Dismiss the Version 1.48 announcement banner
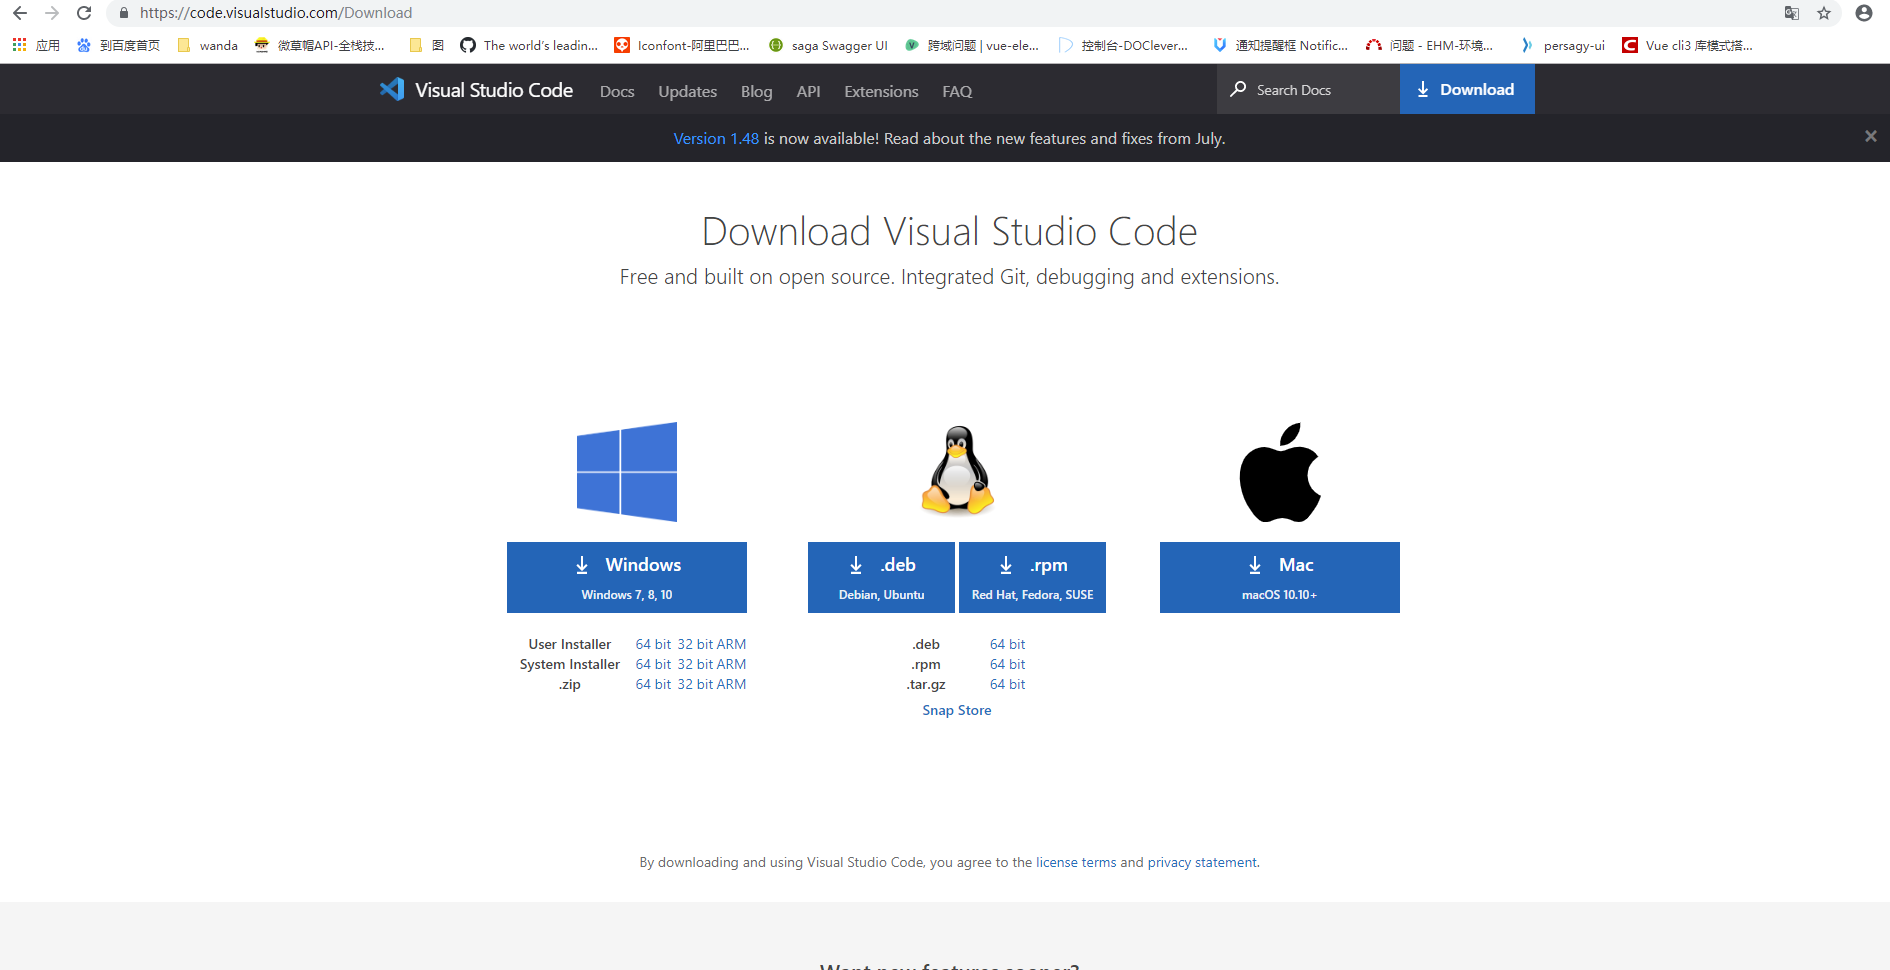The width and height of the screenshot is (1890, 970). click(x=1870, y=136)
